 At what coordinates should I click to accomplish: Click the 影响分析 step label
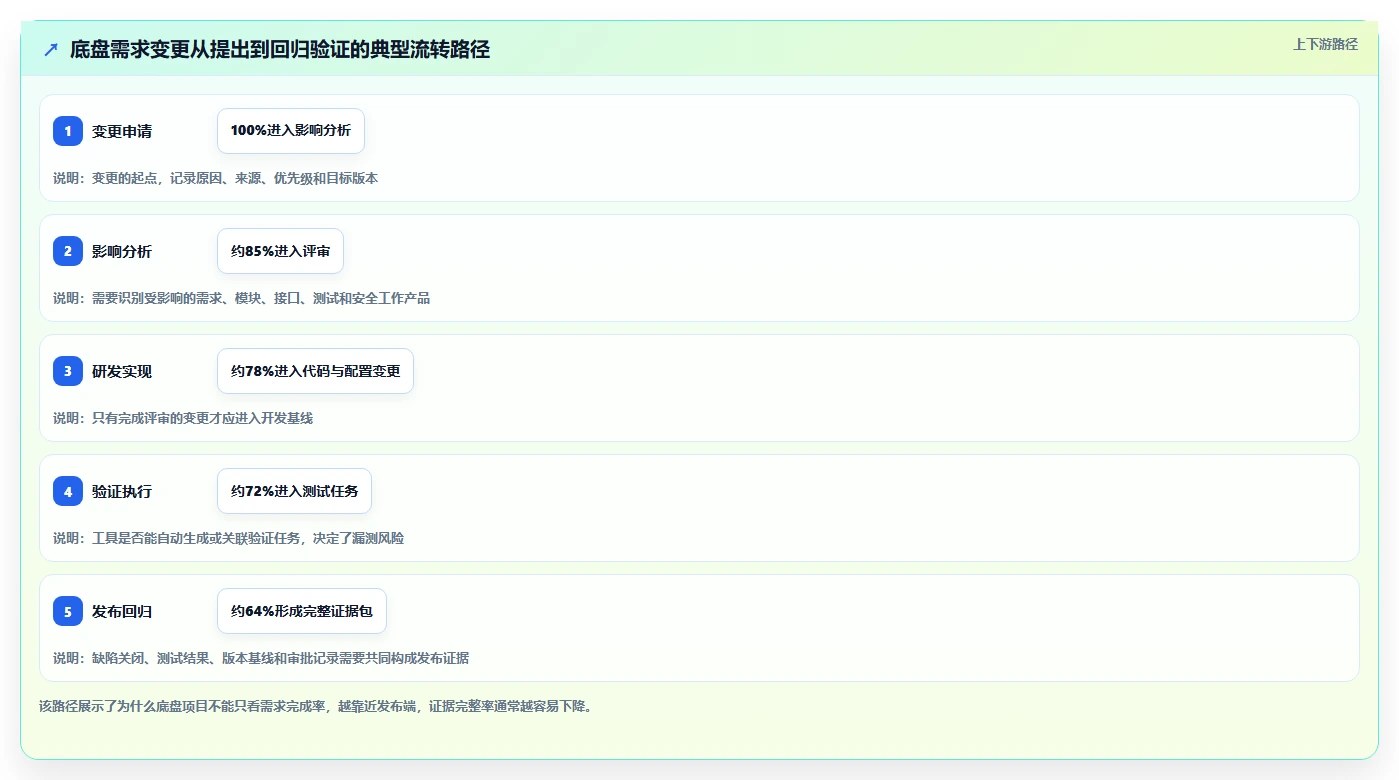[122, 251]
